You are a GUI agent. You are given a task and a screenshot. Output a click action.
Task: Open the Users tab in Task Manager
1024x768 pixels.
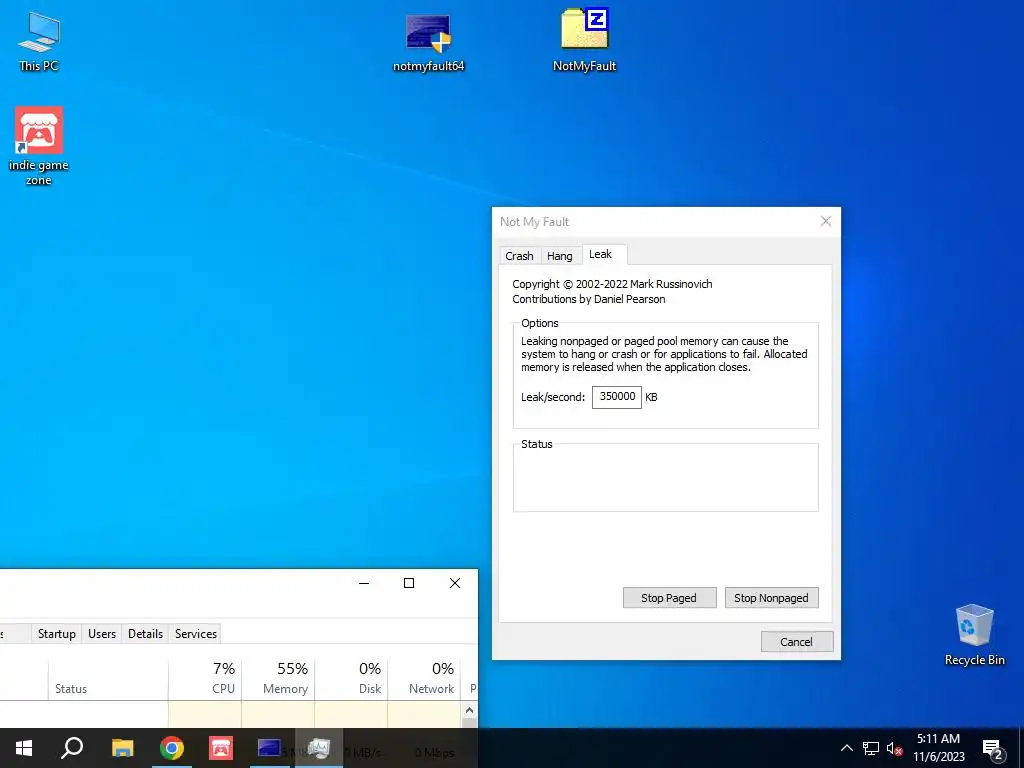102,633
